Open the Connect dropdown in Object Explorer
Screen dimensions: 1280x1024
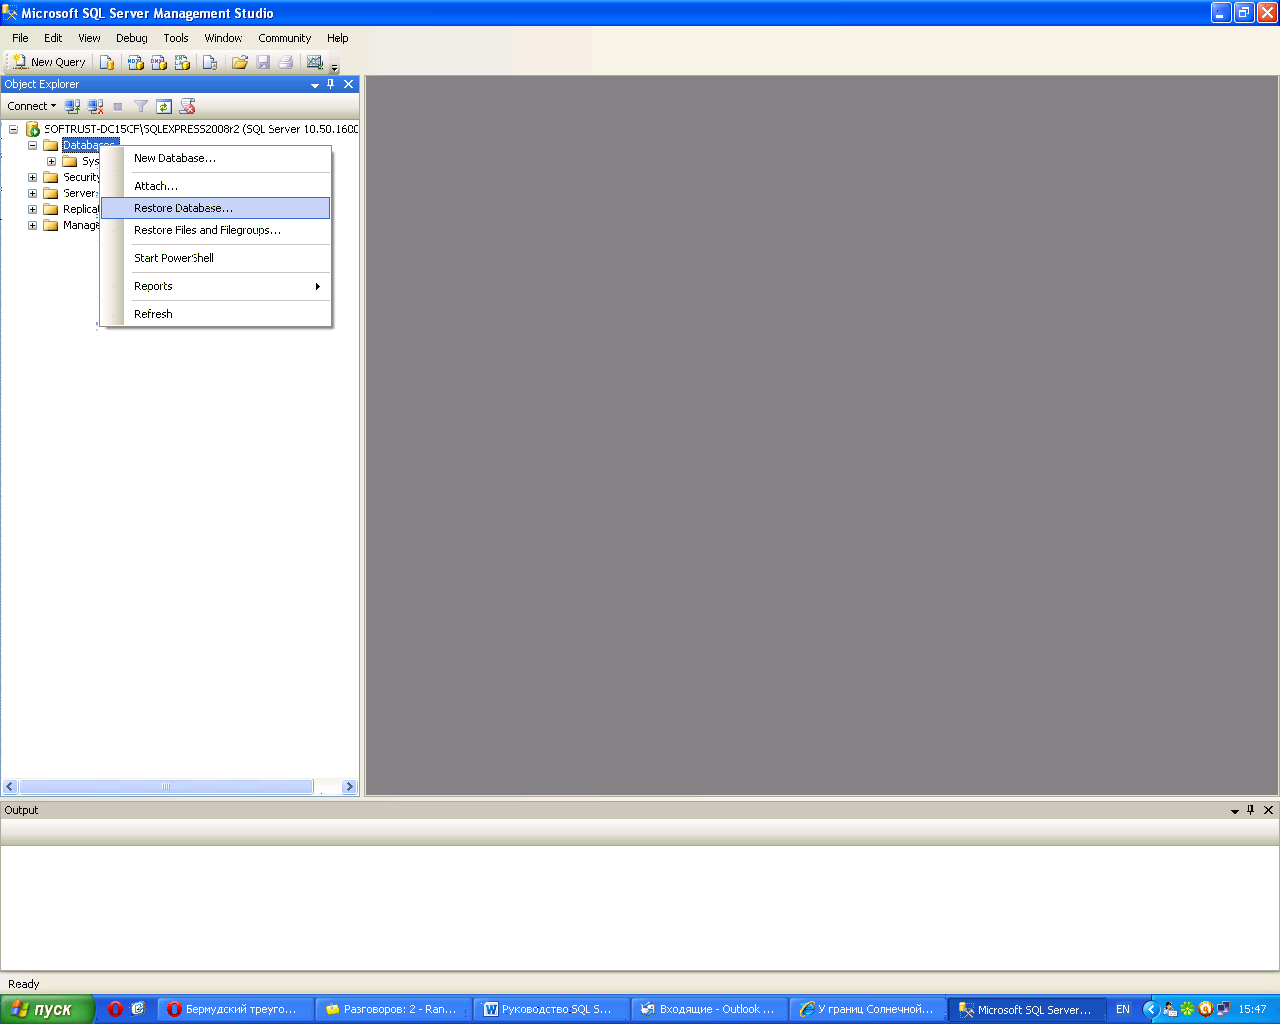[32, 106]
